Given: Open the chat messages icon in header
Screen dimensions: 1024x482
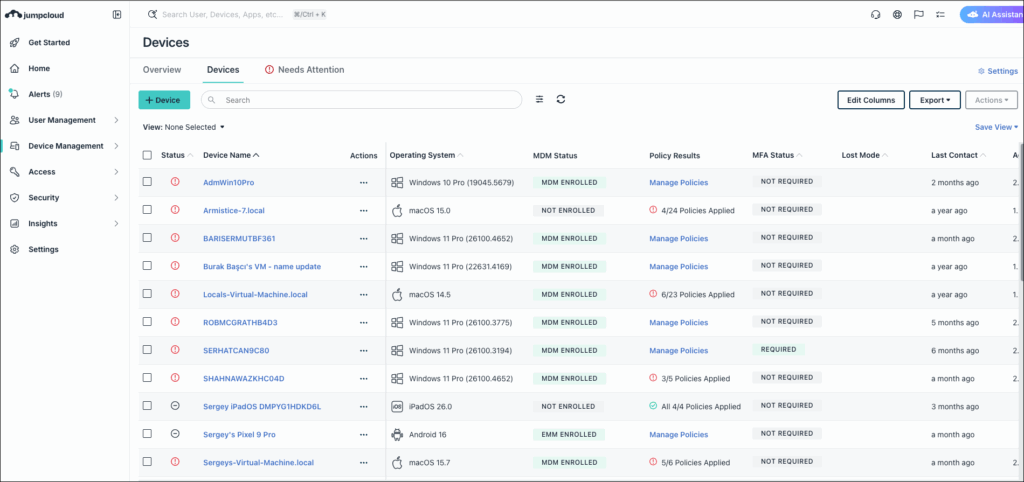Looking at the screenshot, I should coord(939,15).
